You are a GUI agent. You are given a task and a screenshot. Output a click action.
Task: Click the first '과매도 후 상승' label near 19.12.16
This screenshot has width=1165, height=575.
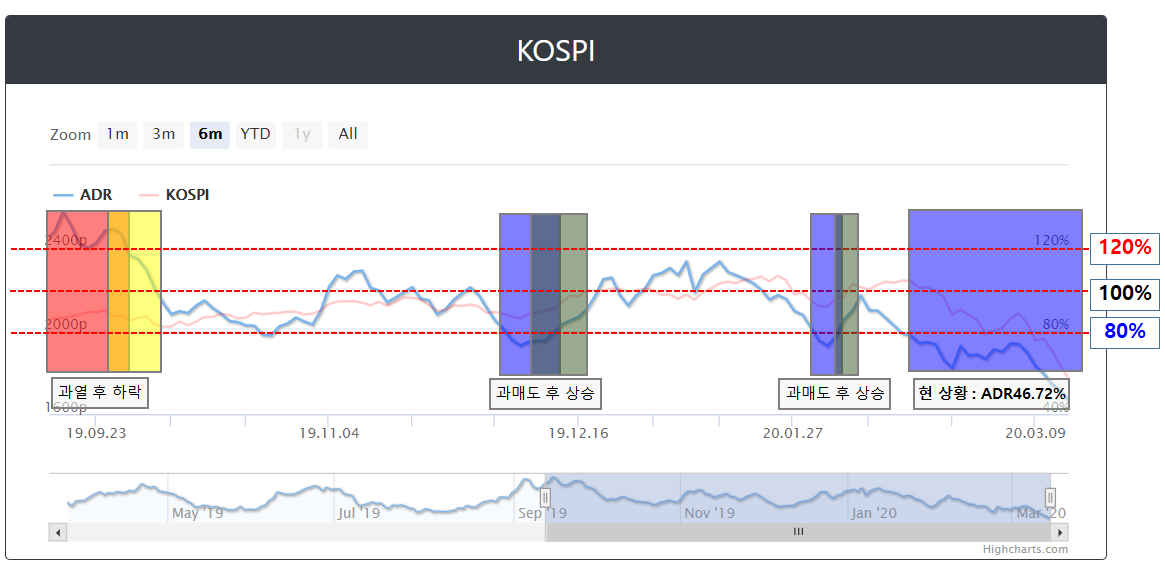(545, 393)
